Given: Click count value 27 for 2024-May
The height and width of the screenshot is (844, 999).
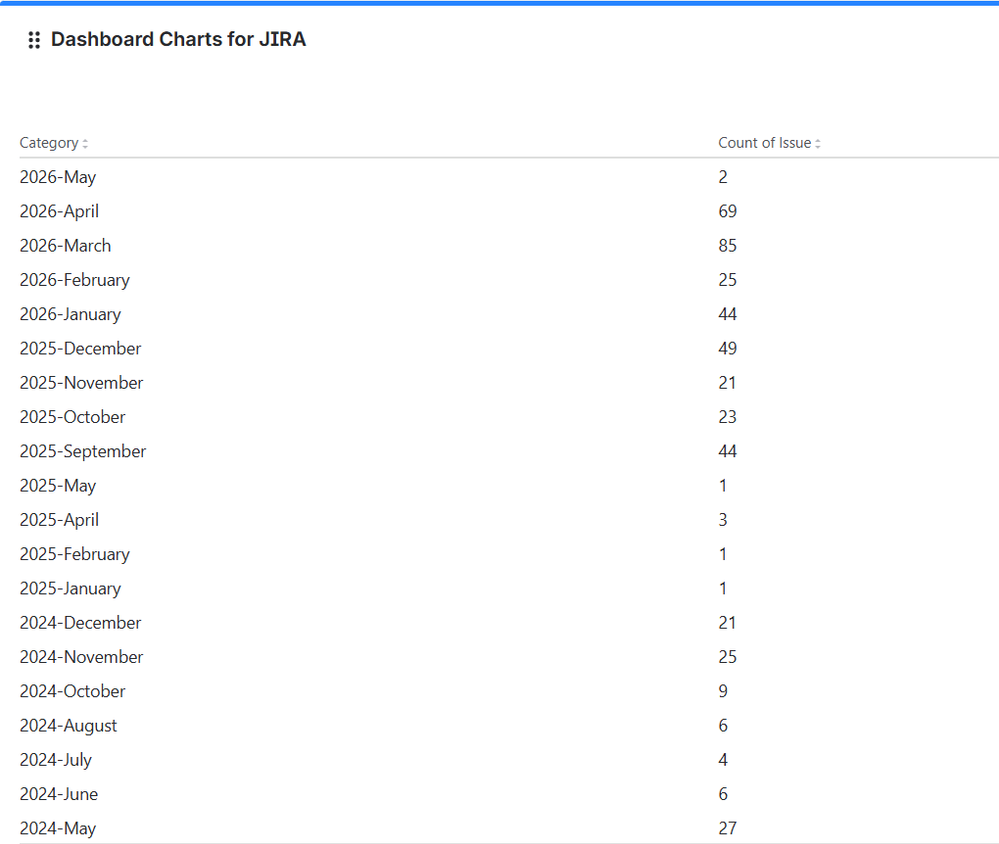Looking at the screenshot, I should [728, 829].
